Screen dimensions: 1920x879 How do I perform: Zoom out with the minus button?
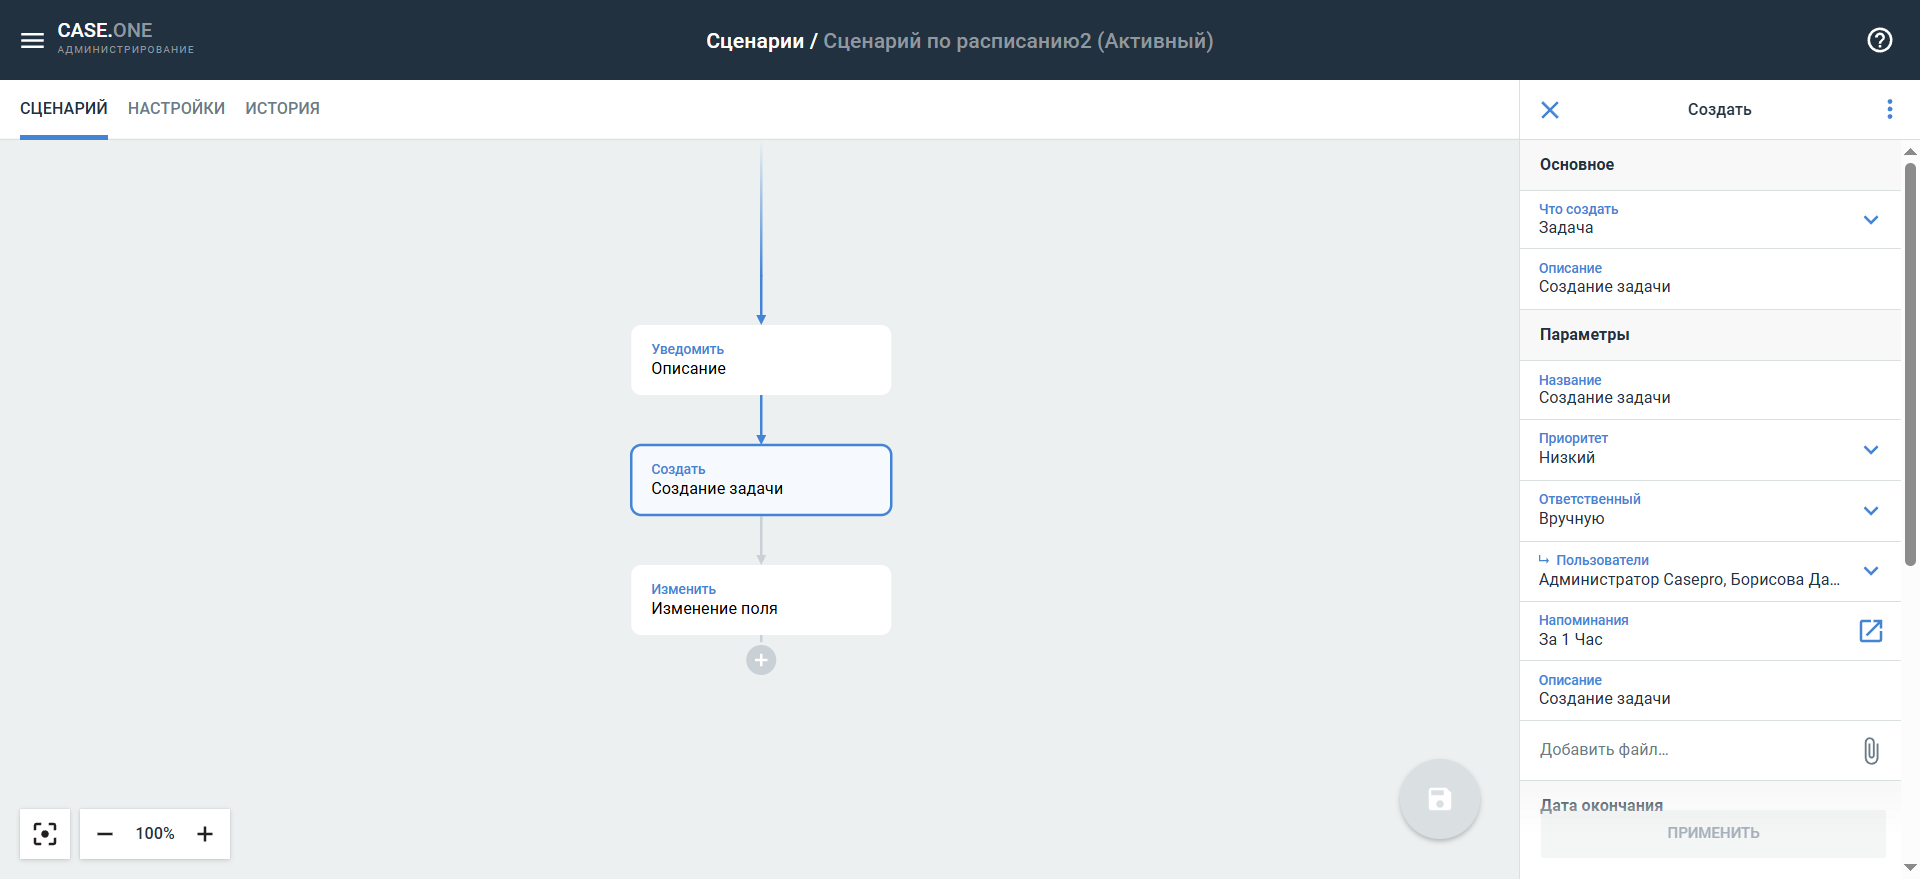point(105,833)
